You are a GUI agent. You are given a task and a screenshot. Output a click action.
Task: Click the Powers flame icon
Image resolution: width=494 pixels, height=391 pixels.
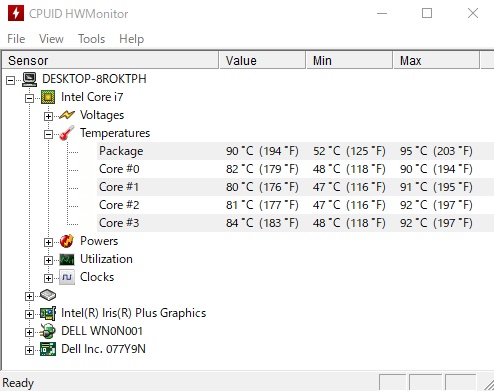(67, 241)
